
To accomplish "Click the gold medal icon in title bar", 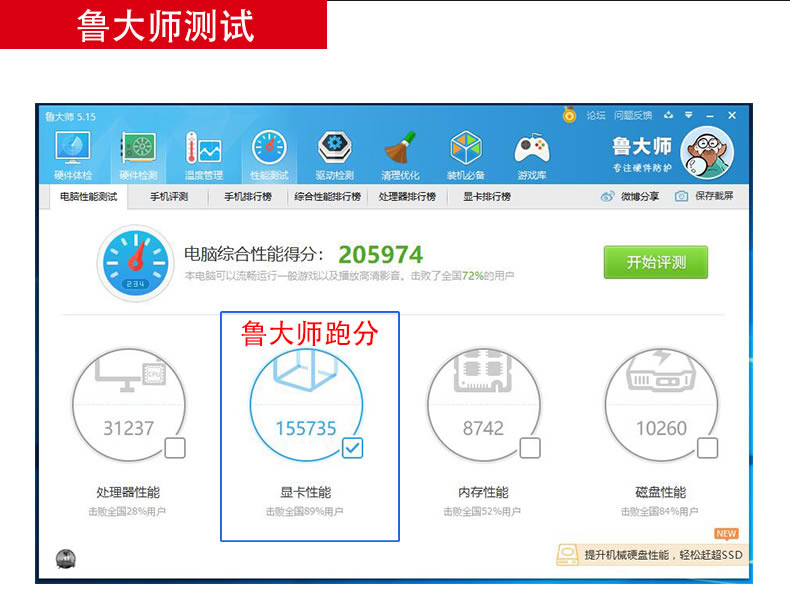I will coord(569,115).
